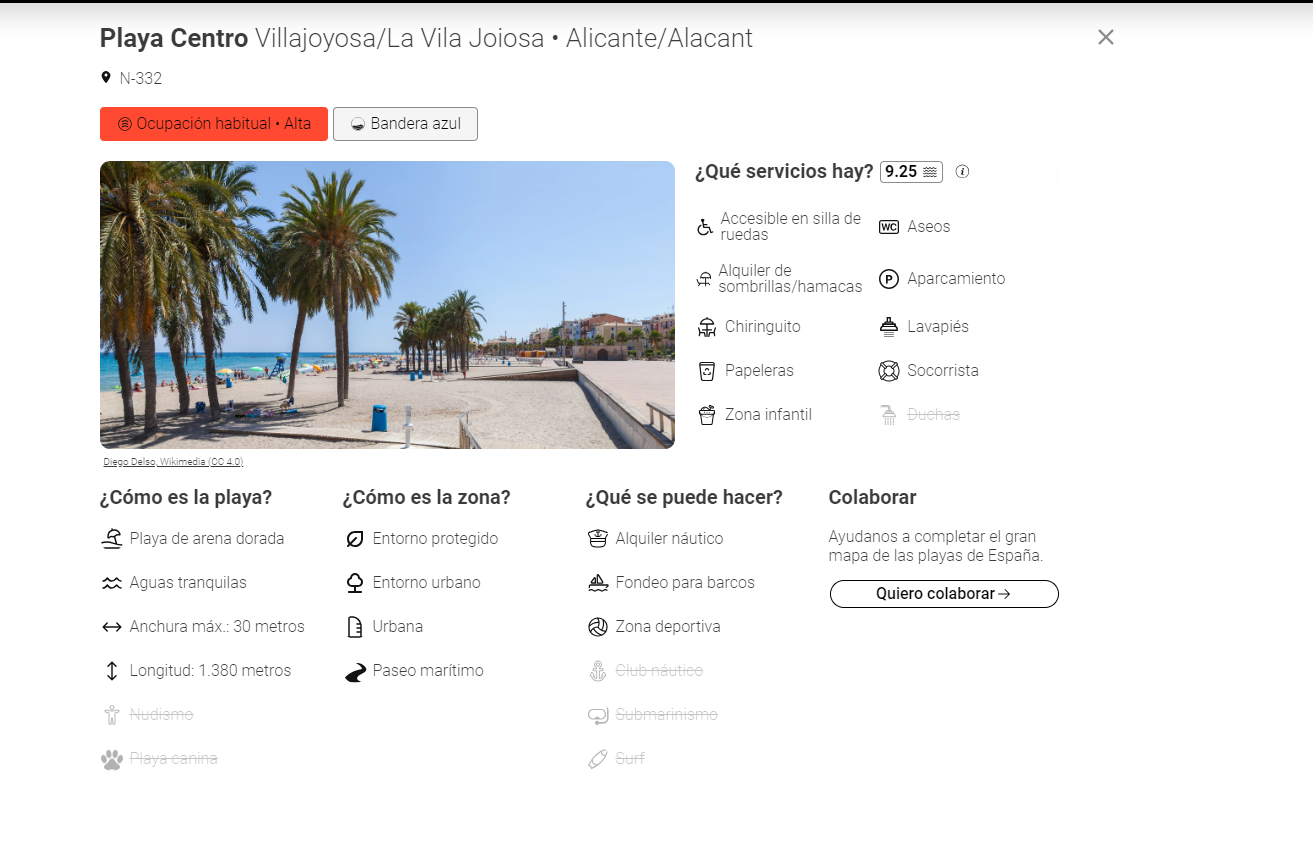Viewport: 1313px width, 852px height.
Task: Click the 'Entorno protegido' label
Action: (x=435, y=538)
